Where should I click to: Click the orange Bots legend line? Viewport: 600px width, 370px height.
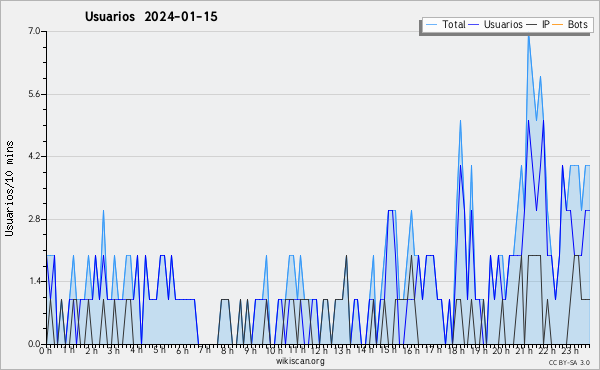558,25
